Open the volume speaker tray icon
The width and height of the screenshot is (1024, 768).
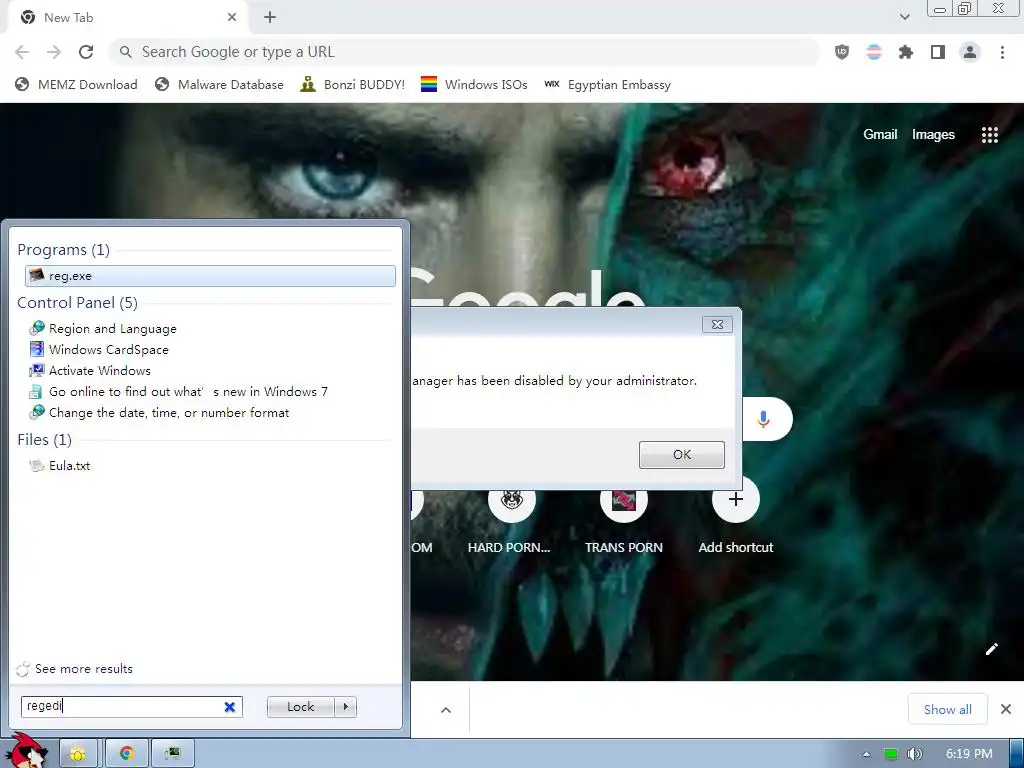[x=914, y=754]
